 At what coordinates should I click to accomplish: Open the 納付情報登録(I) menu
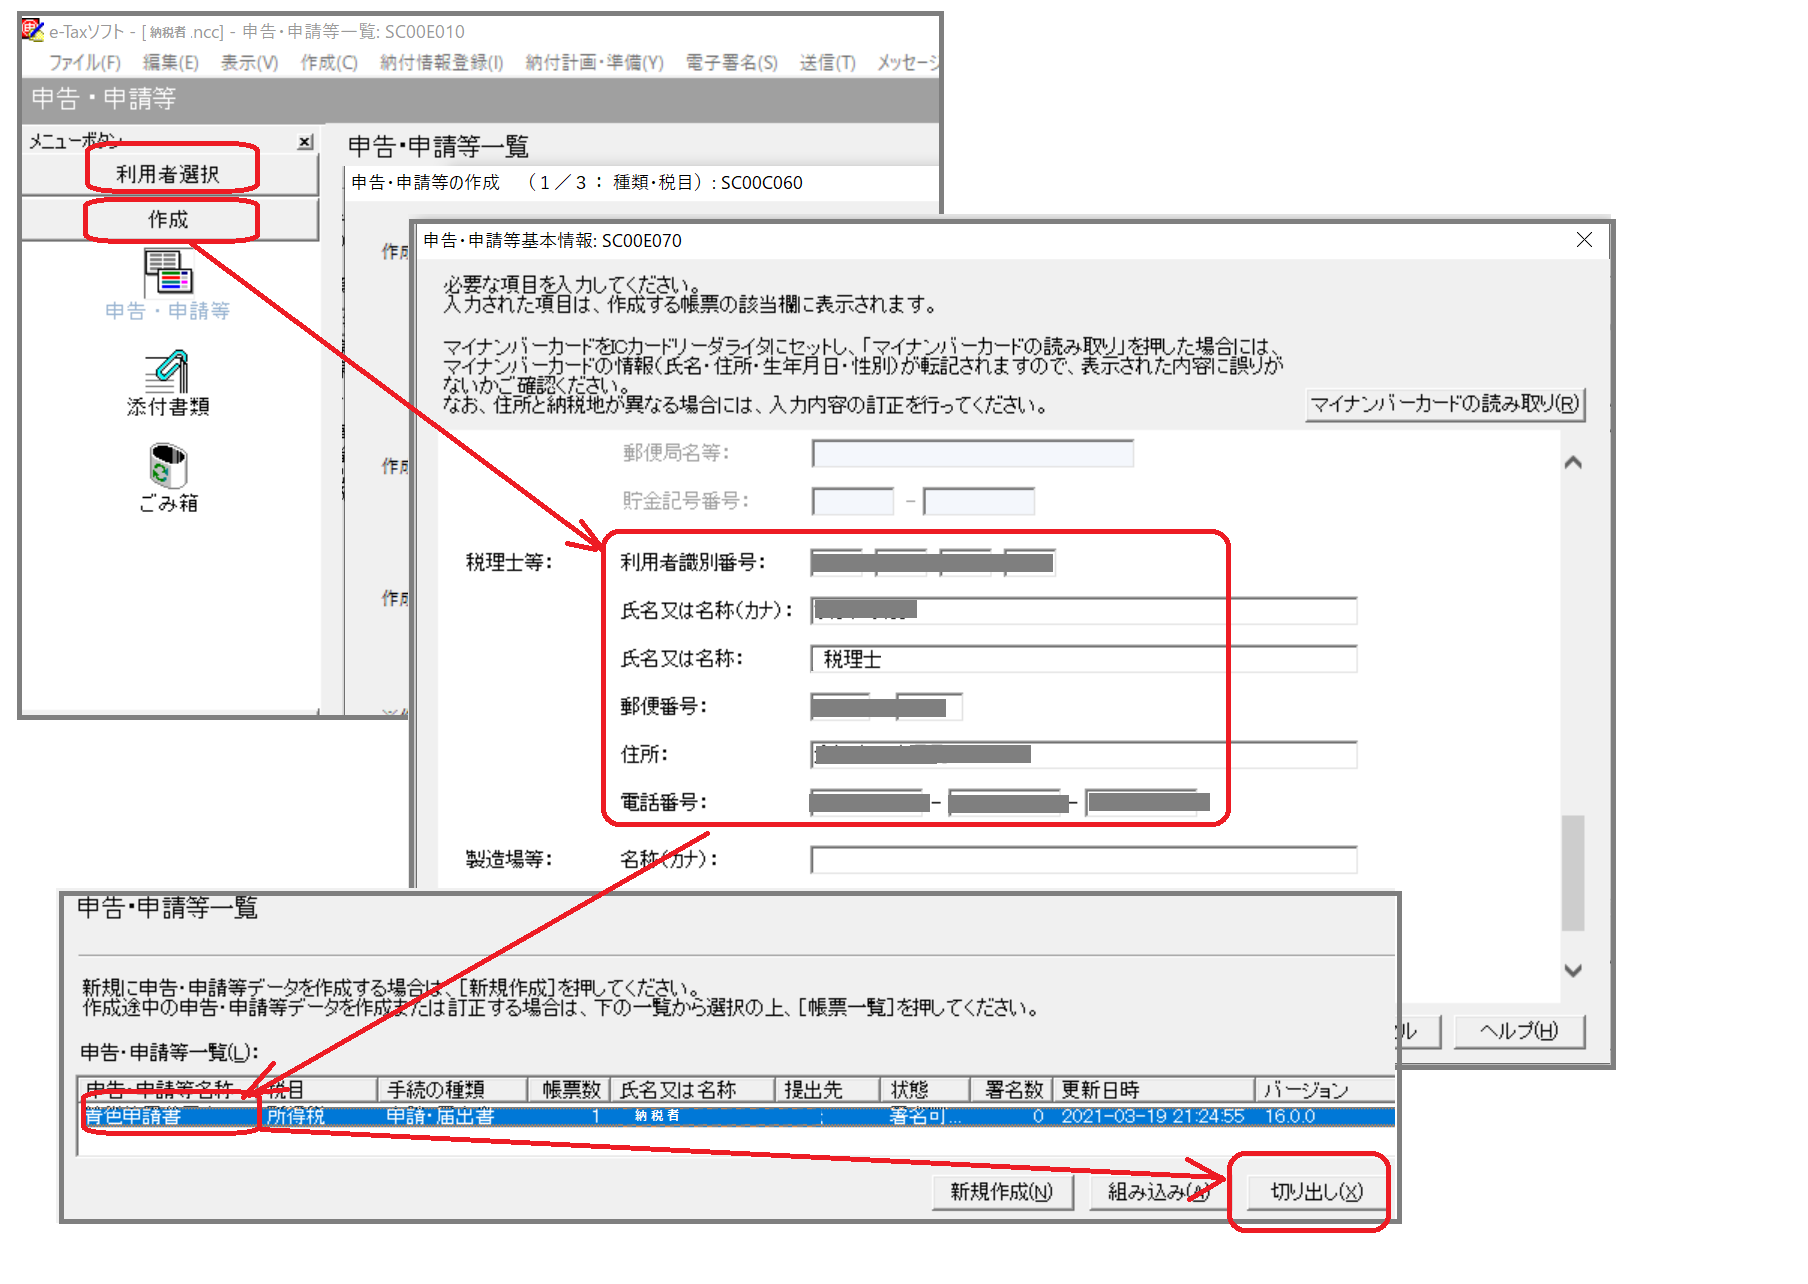(x=441, y=62)
